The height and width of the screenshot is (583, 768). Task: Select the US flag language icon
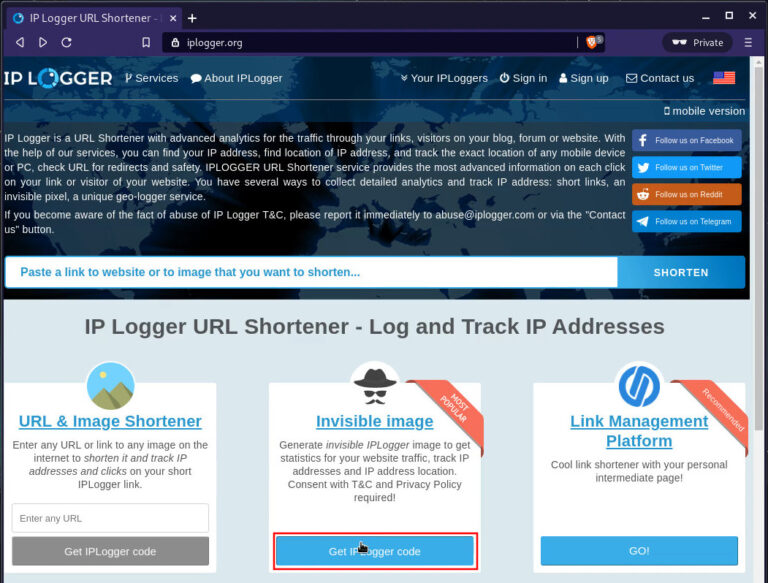(x=724, y=78)
